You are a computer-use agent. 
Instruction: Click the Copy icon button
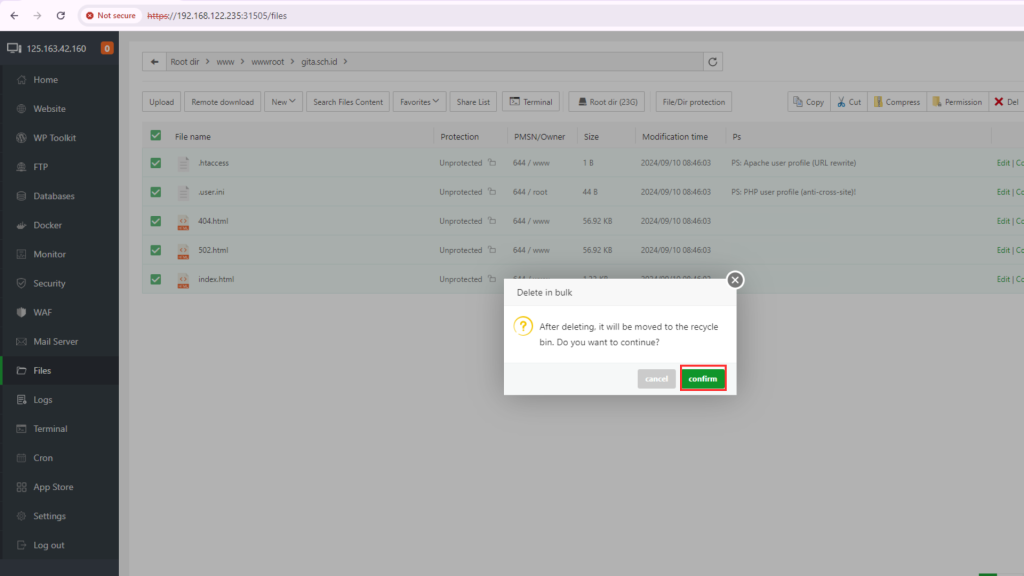point(808,102)
